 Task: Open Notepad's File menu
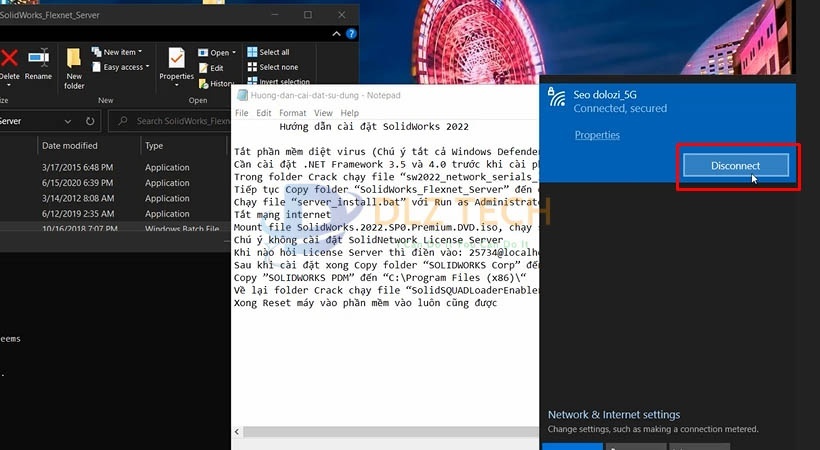coord(241,113)
